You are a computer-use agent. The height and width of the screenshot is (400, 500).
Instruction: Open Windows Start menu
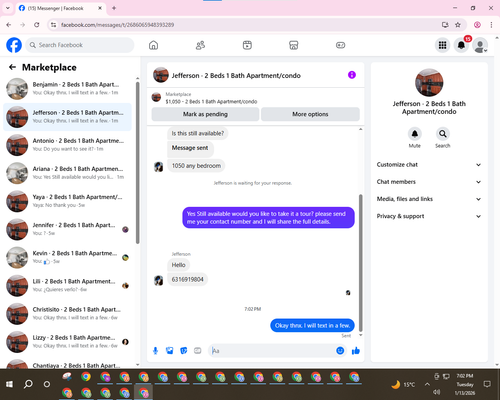(9, 384)
